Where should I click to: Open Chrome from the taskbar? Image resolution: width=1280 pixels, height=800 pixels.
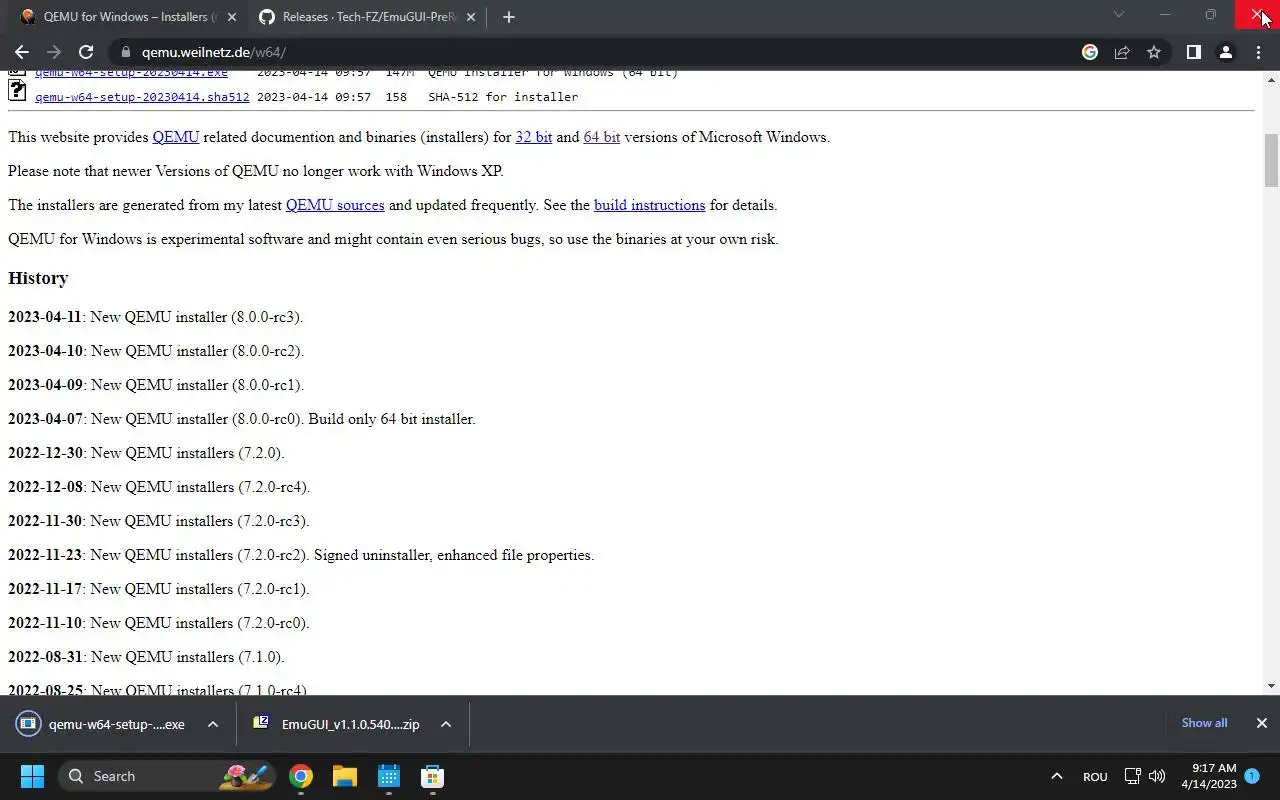coord(301,776)
